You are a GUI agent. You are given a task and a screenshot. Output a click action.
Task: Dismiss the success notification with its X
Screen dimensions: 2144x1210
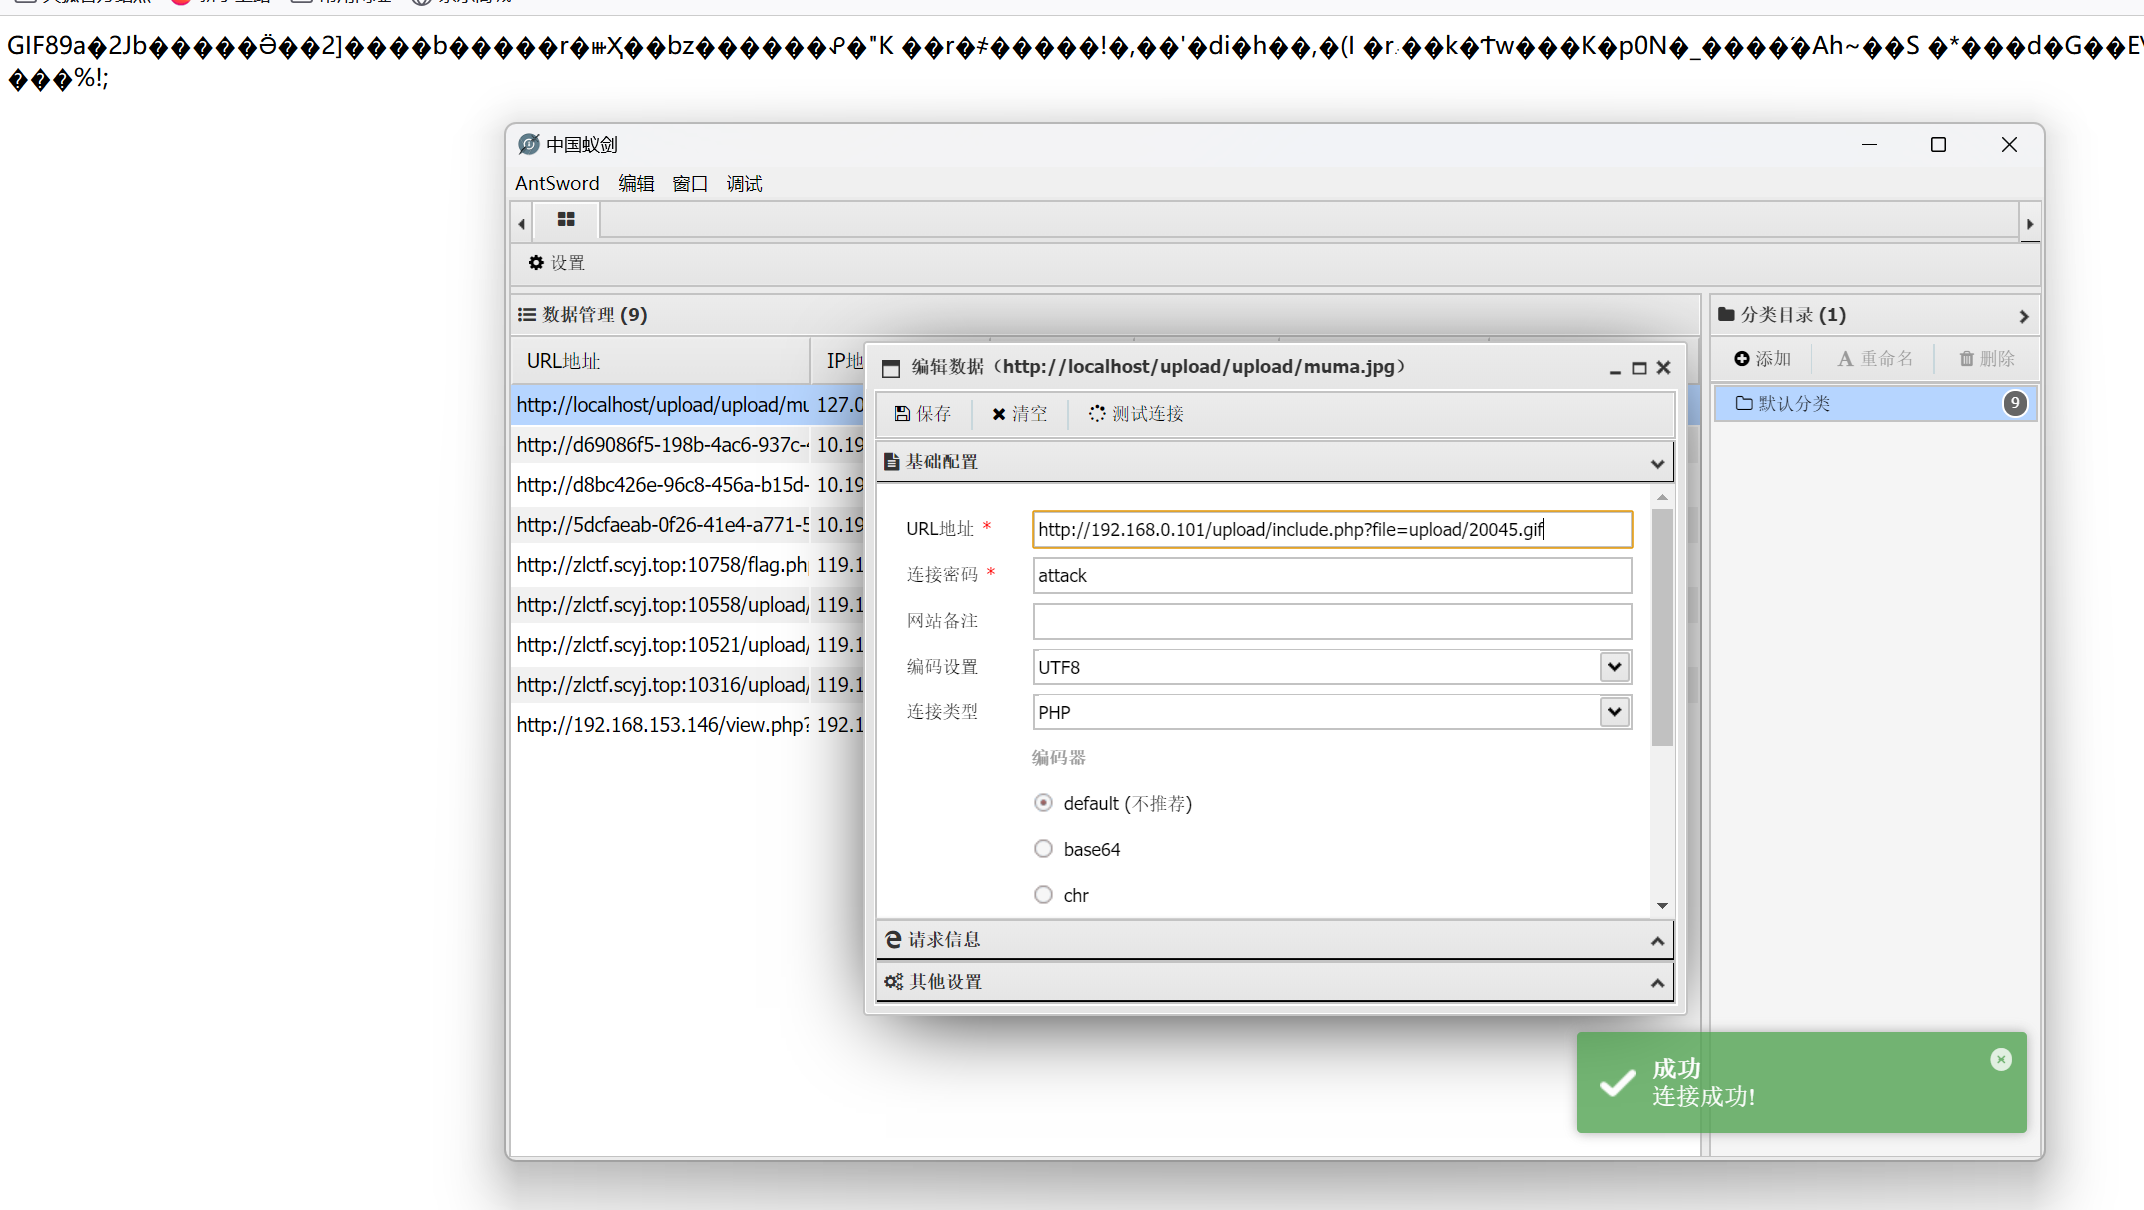click(x=2000, y=1060)
